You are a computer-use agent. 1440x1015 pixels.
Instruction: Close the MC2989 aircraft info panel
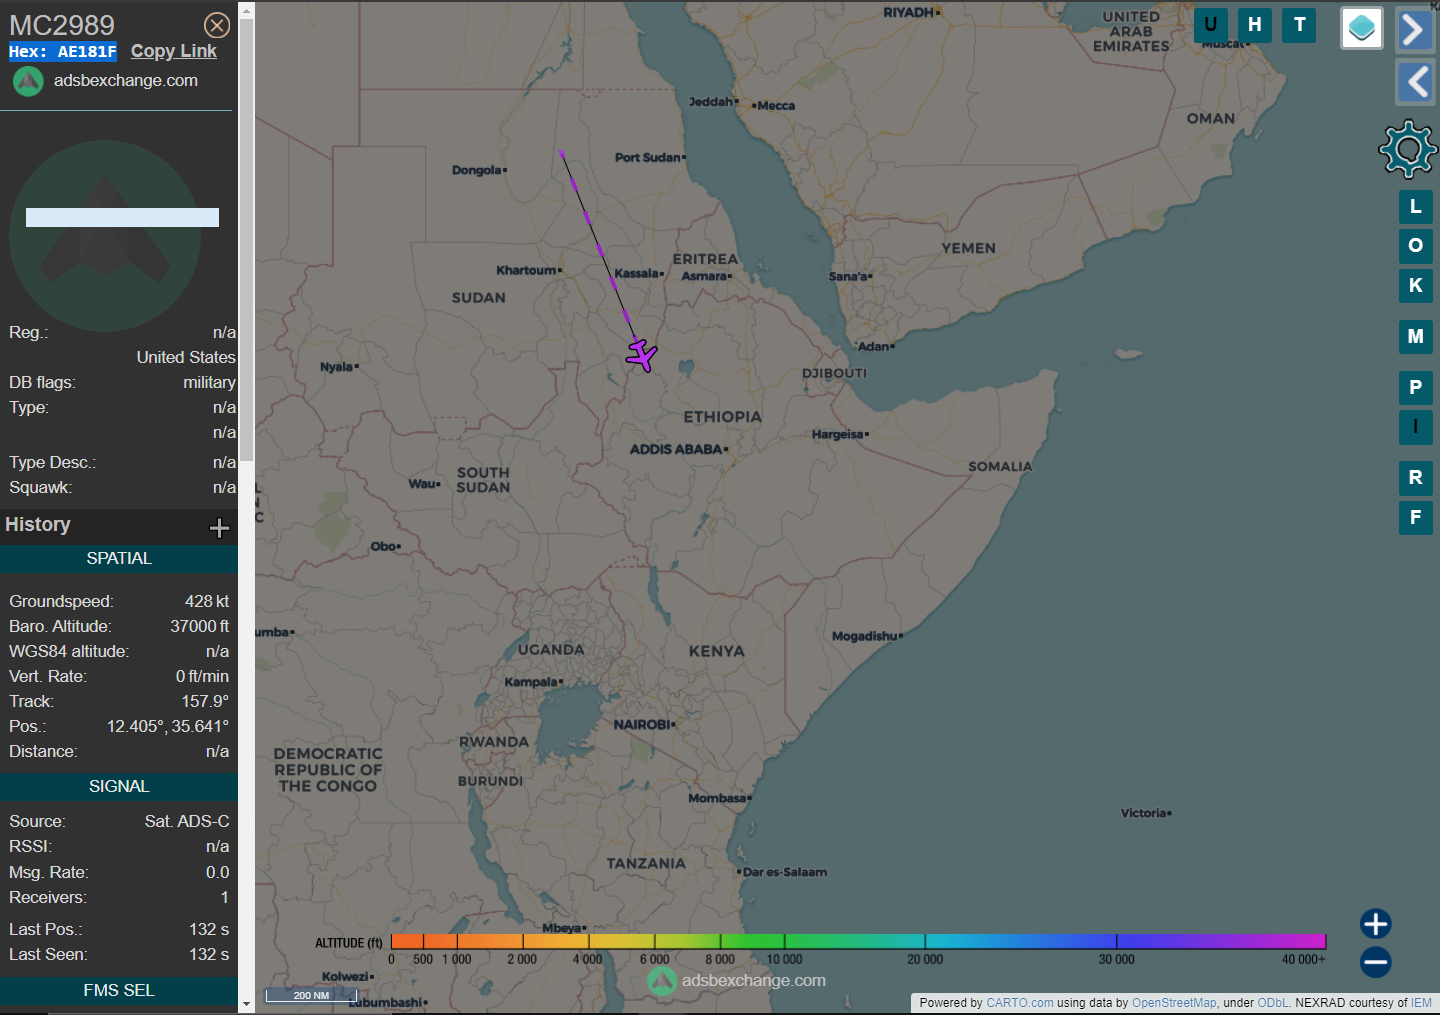(x=217, y=25)
